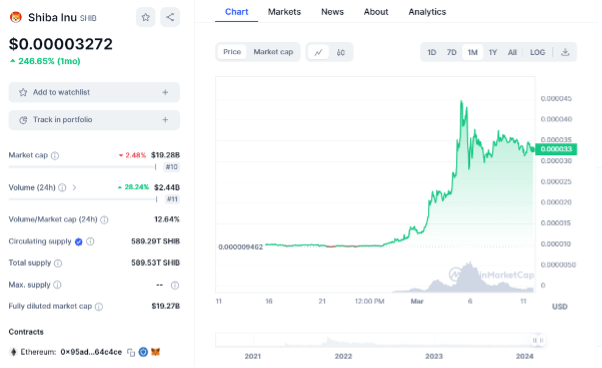Select the 1Y time range
This screenshot has height=368, width=602.
click(493, 52)
